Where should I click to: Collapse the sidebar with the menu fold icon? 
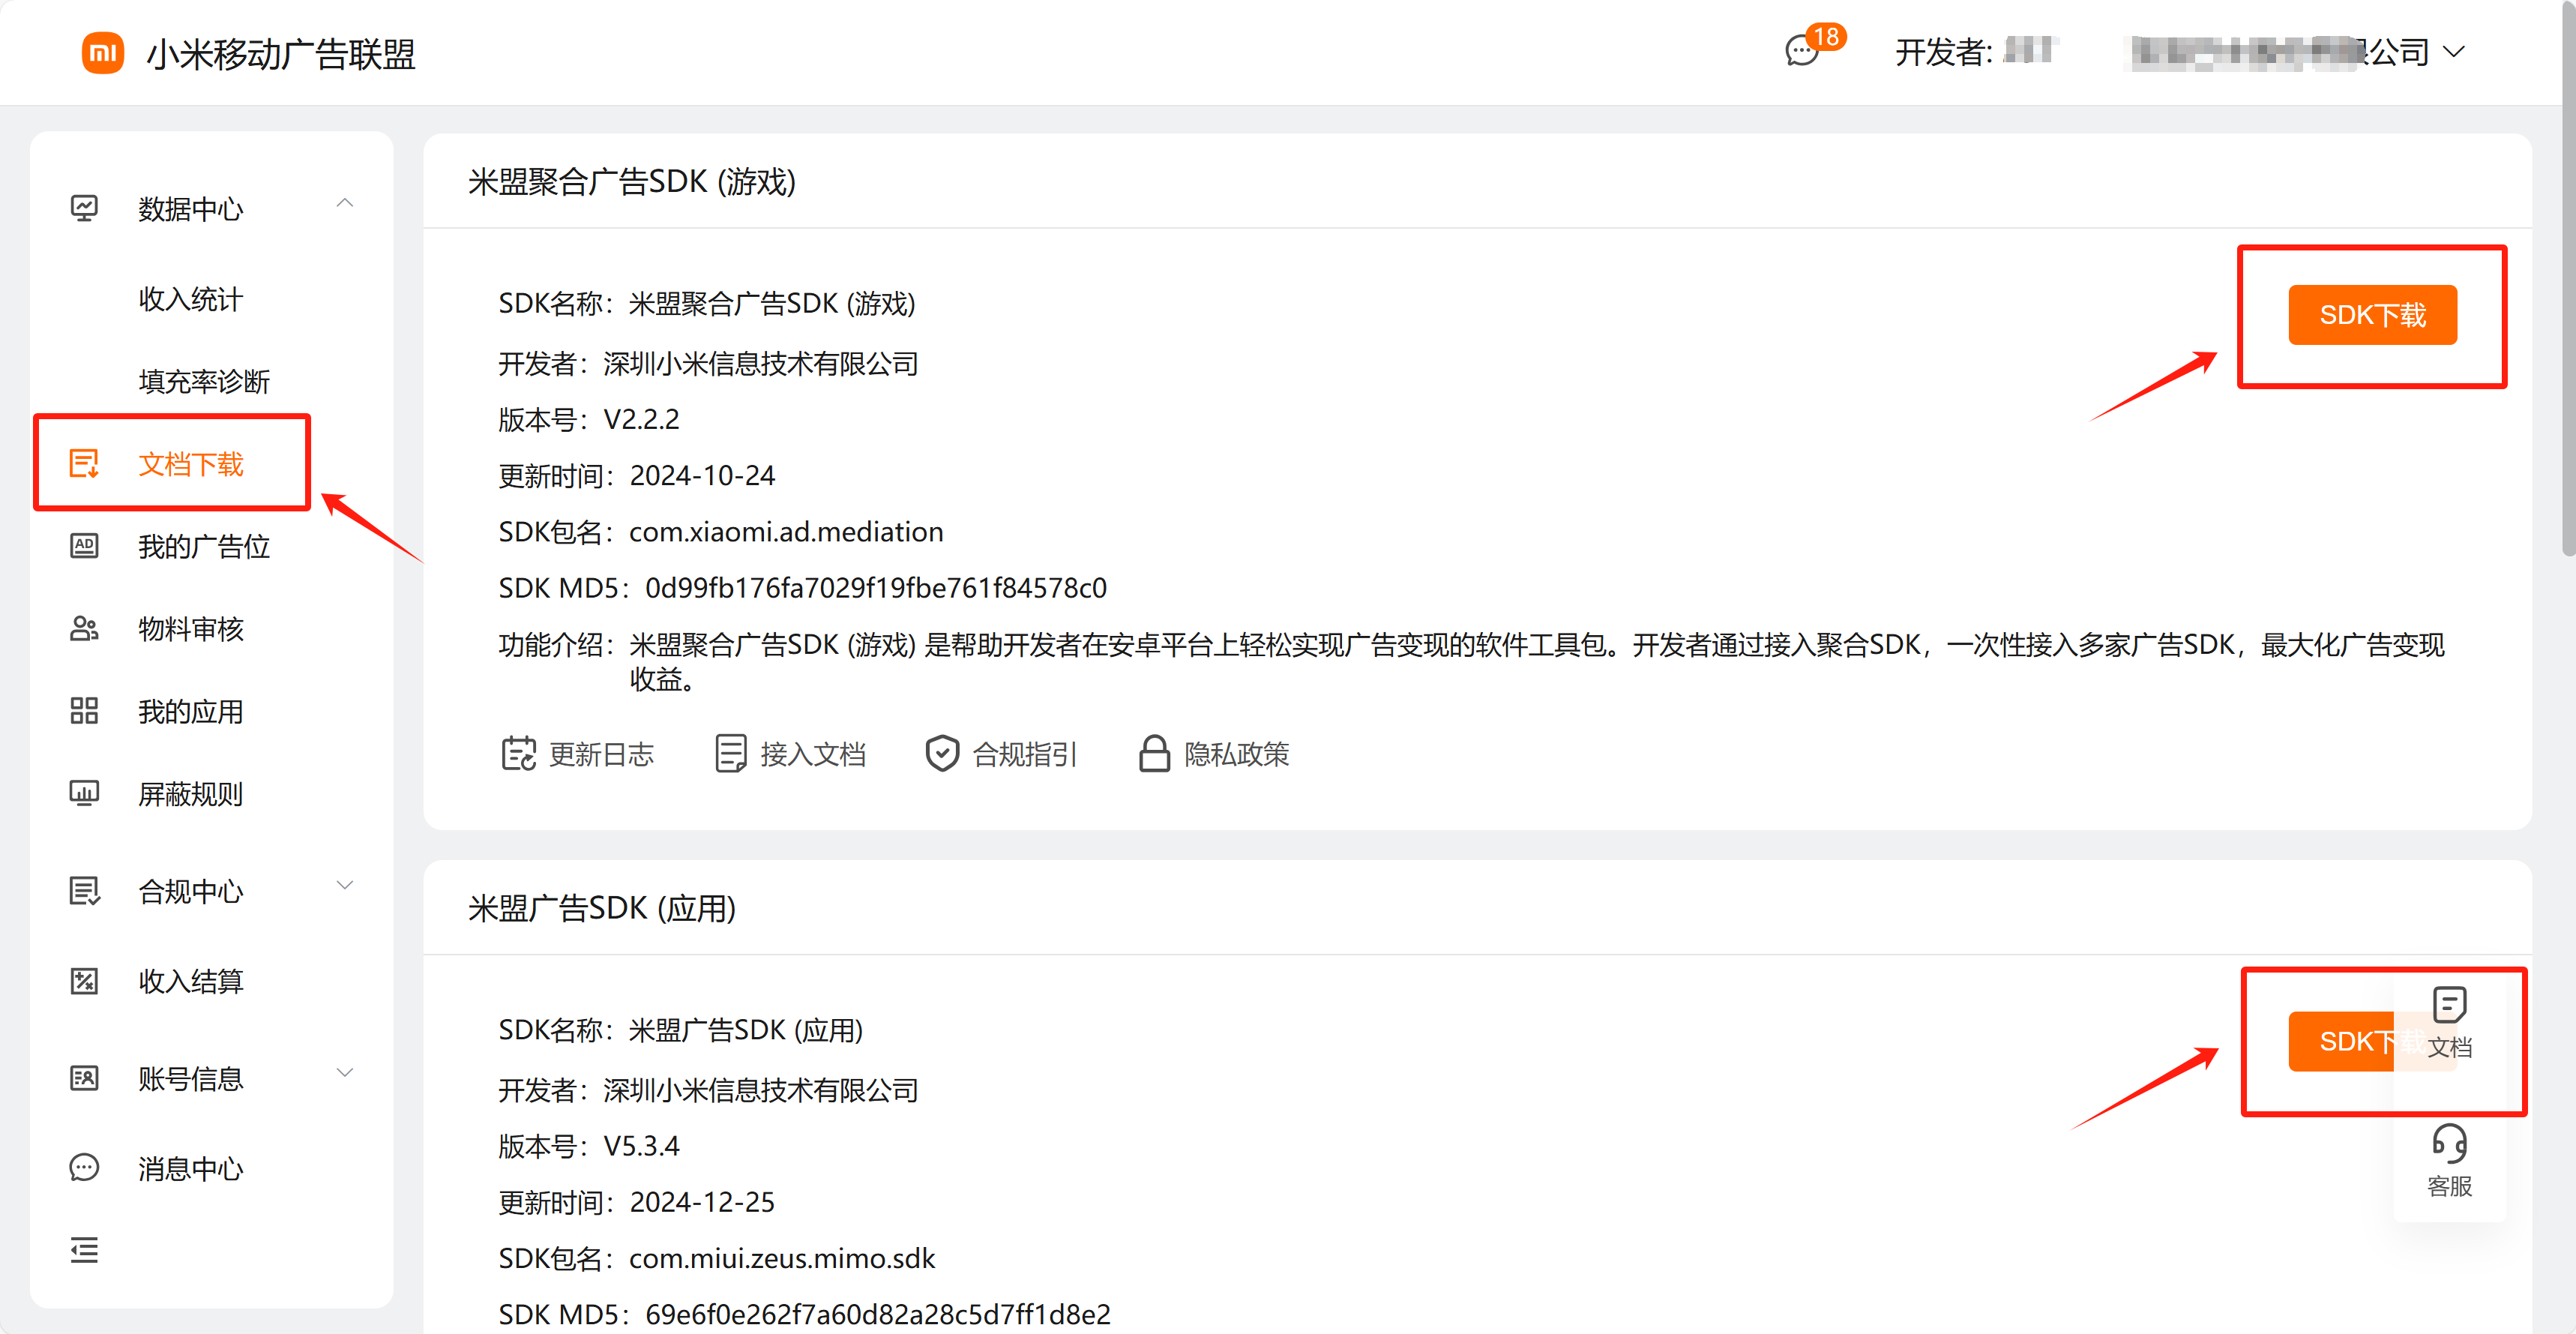tap(84, 1250)
